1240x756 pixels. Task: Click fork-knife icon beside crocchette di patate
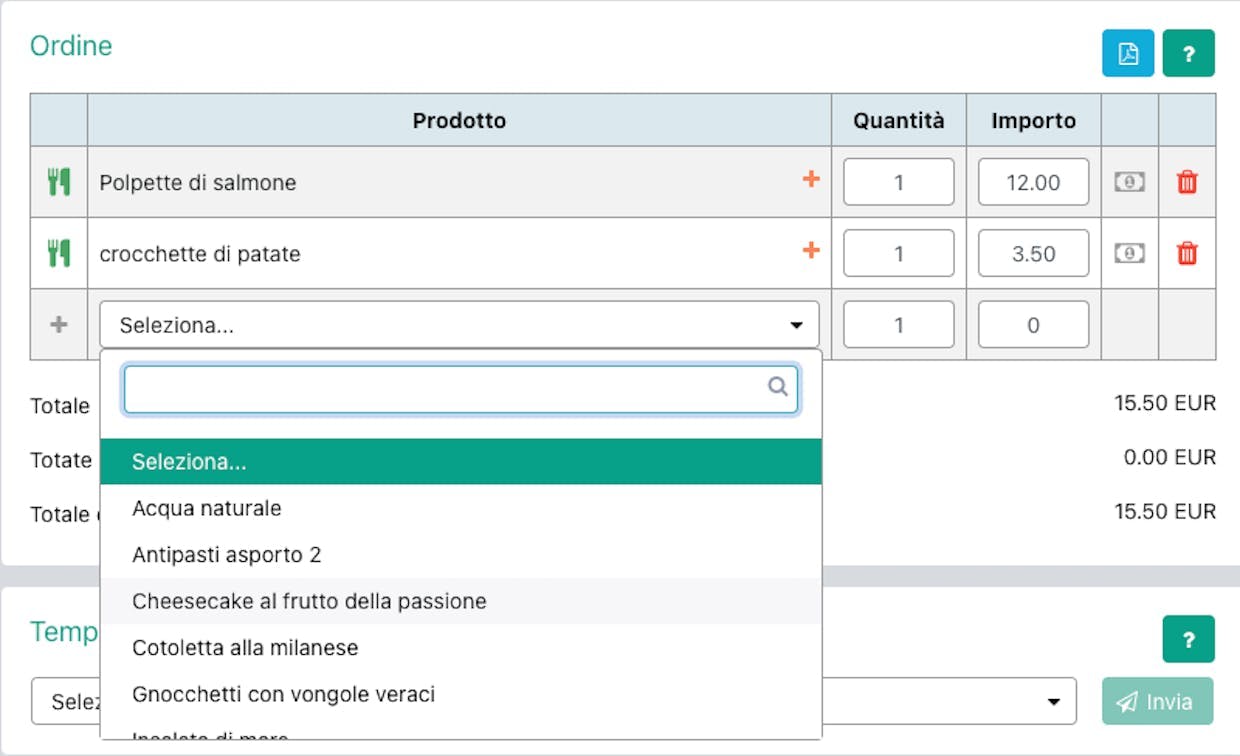pyautogui.click(x=59, y=254)
